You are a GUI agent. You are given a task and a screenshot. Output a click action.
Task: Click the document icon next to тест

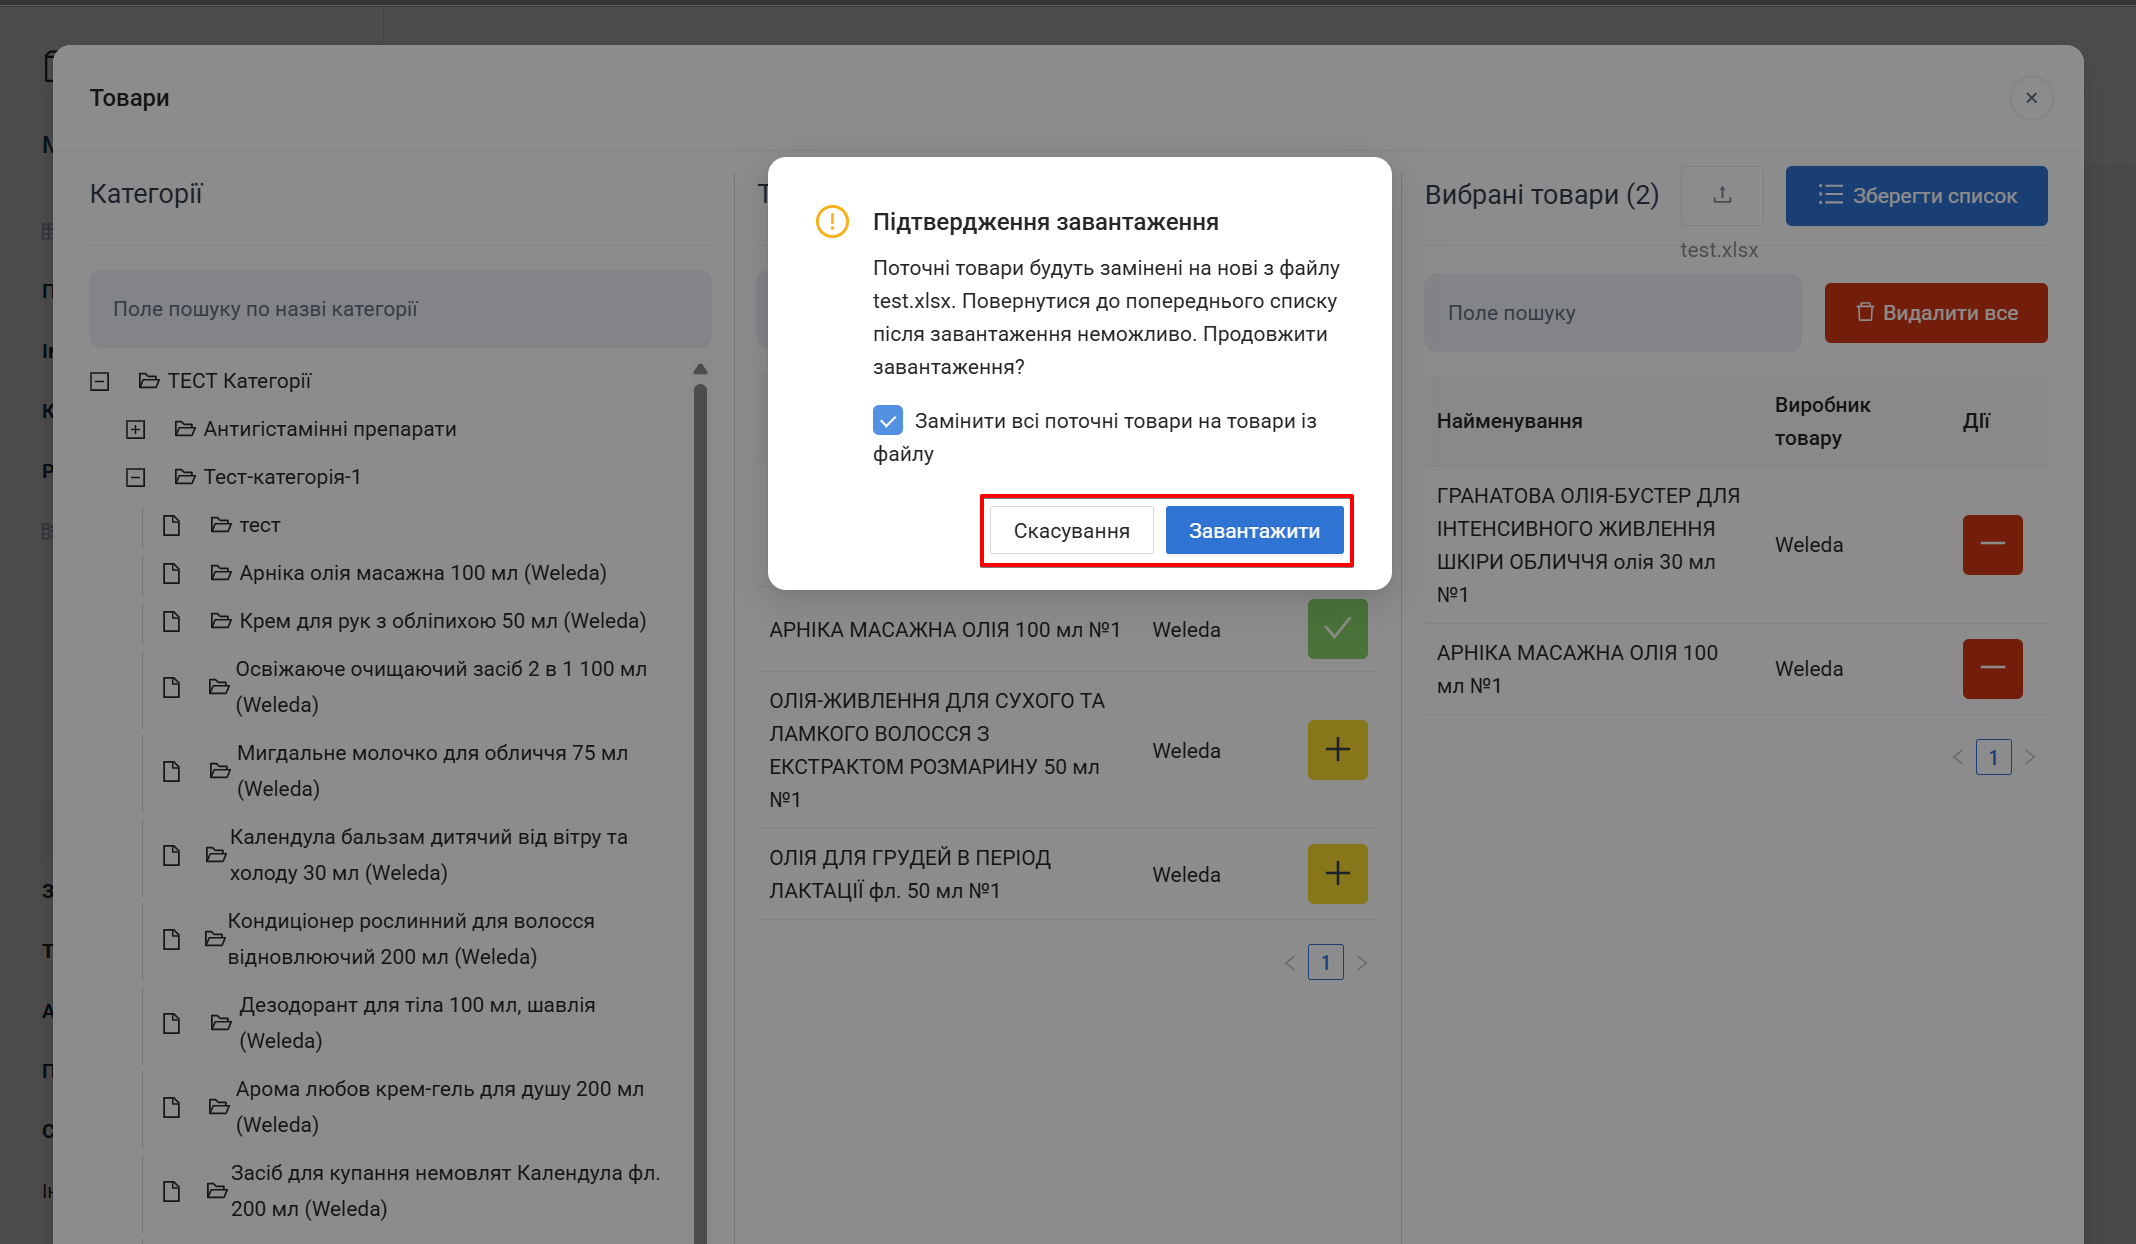point(171,525)
